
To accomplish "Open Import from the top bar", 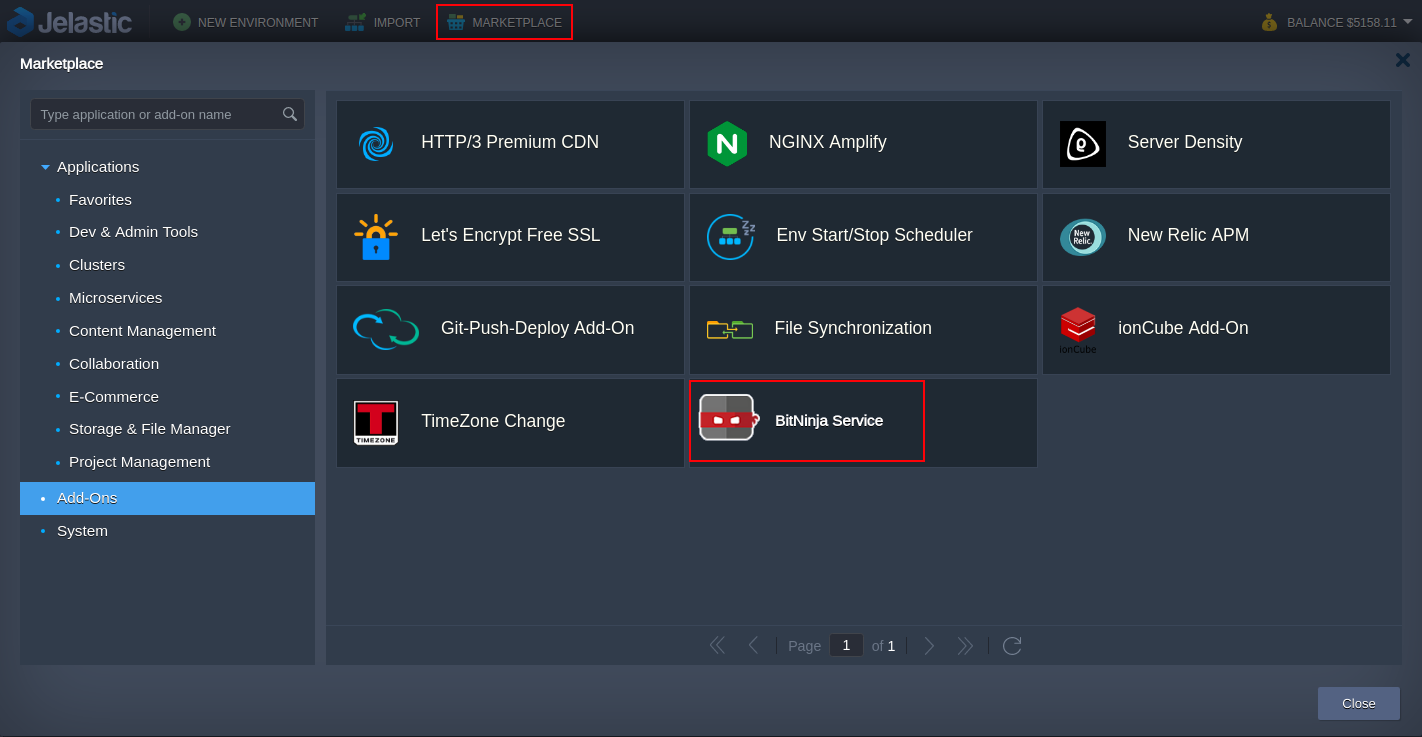I will click(x=383, y=22).
